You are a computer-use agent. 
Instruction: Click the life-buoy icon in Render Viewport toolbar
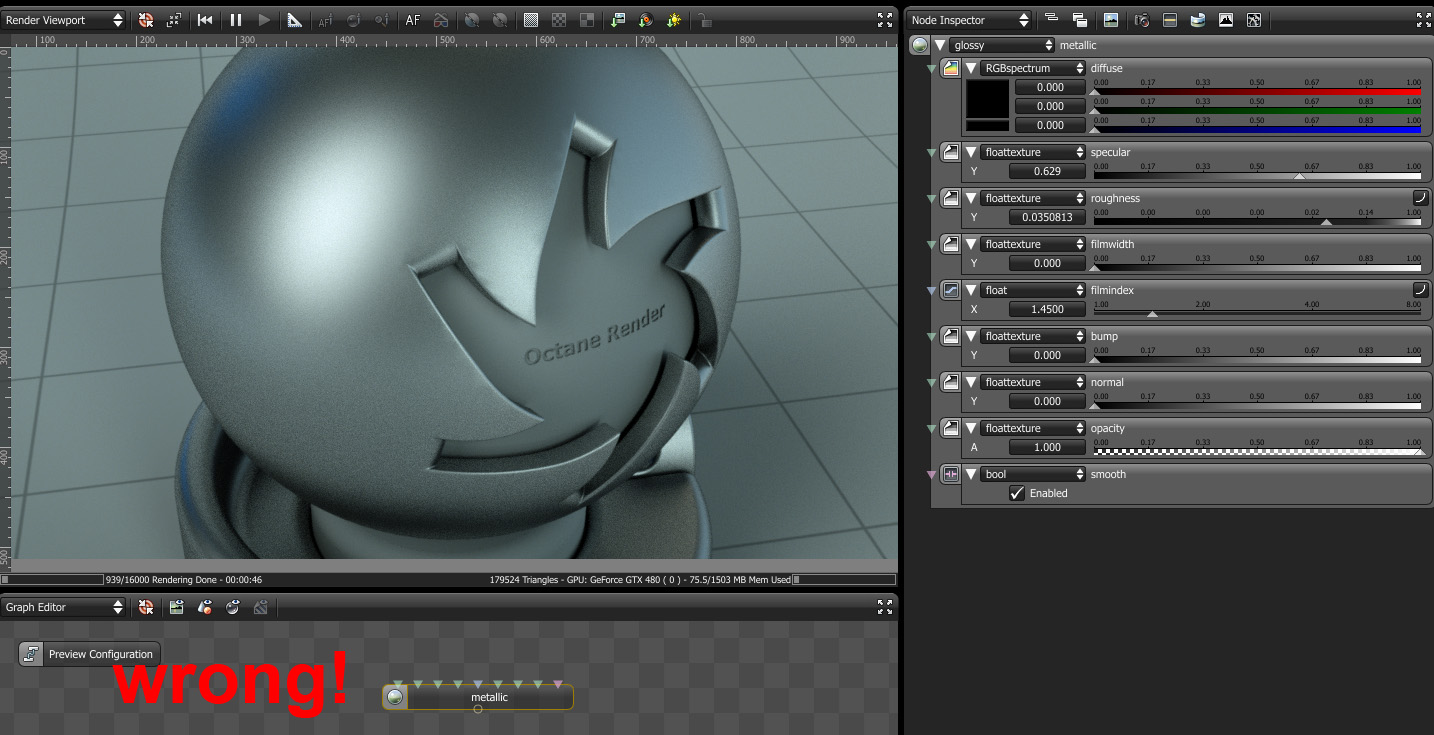(x=146, y=20)
